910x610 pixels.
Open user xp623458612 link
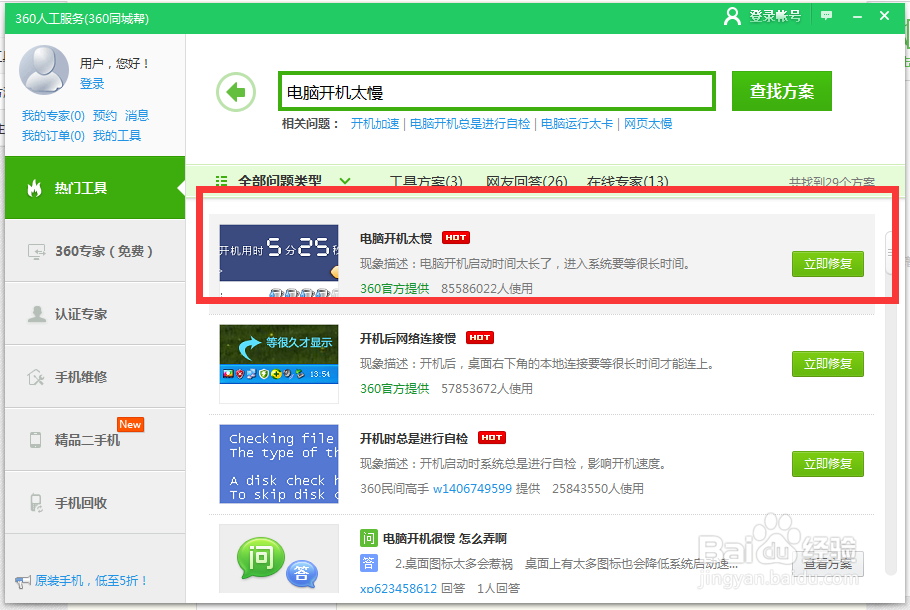click(398, 589)
